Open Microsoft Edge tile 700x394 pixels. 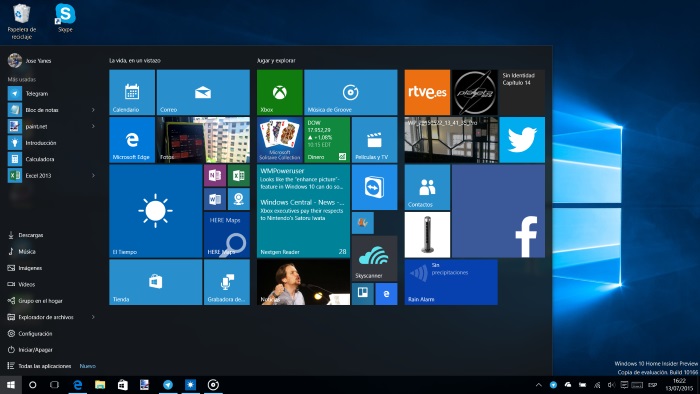coord(132,140)
